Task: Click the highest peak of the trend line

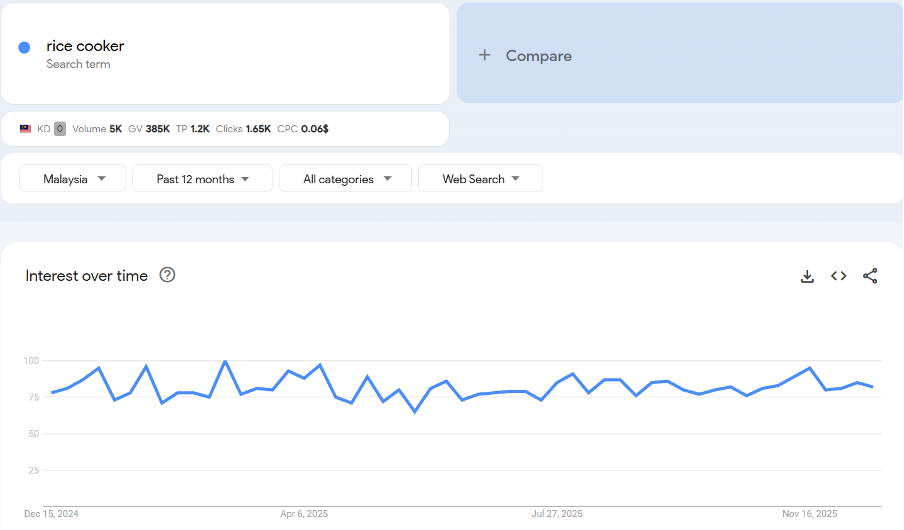Action: tap(225, 361)
